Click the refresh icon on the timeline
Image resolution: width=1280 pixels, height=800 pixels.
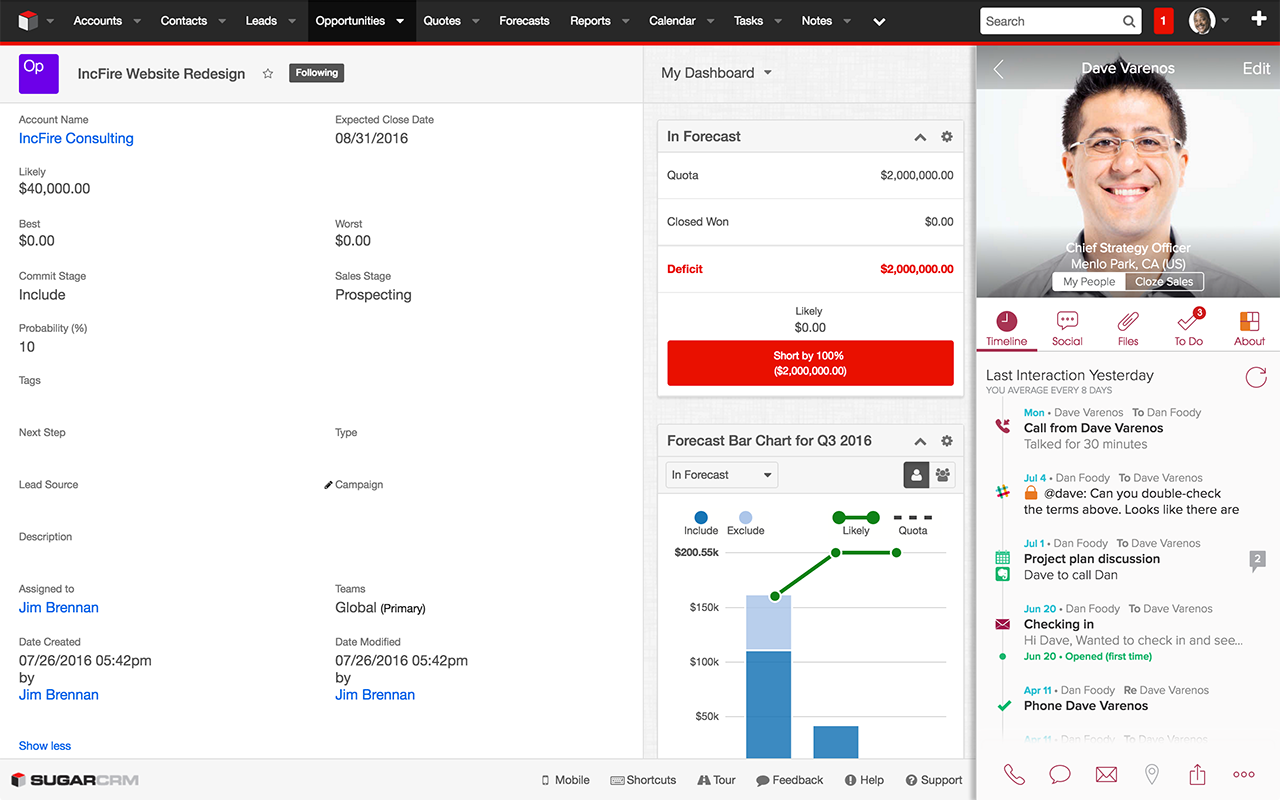[1255, 378]
